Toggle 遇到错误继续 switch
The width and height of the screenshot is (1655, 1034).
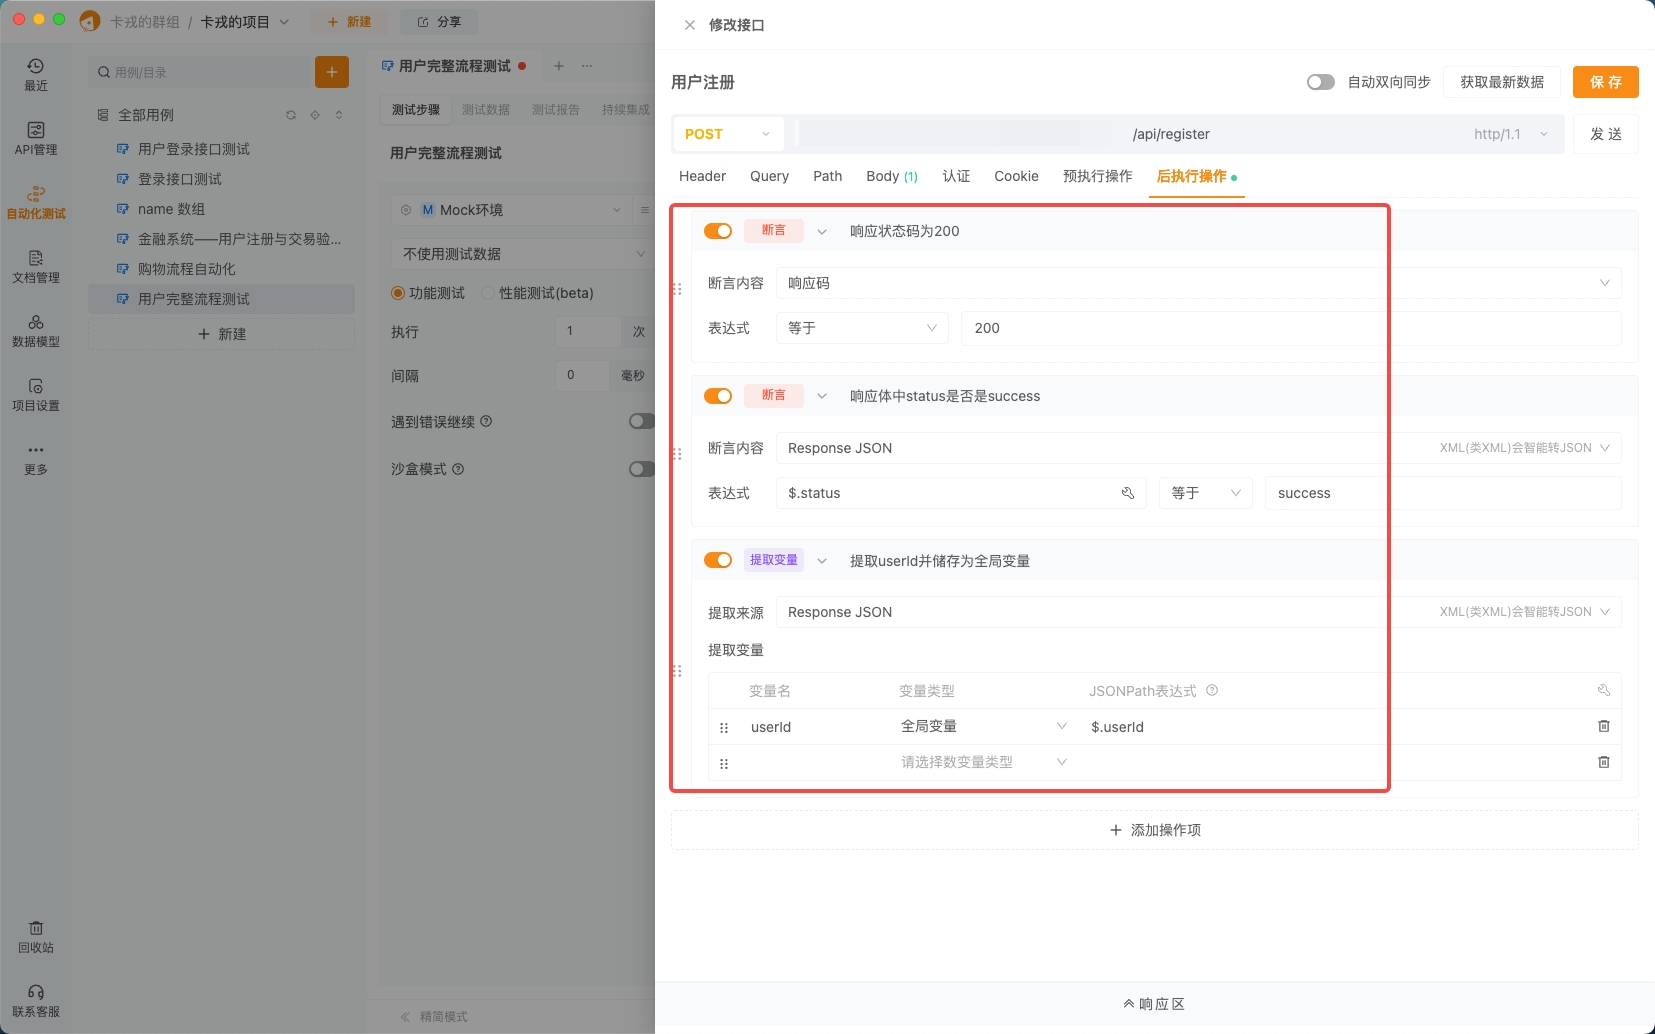click(642, 421)
